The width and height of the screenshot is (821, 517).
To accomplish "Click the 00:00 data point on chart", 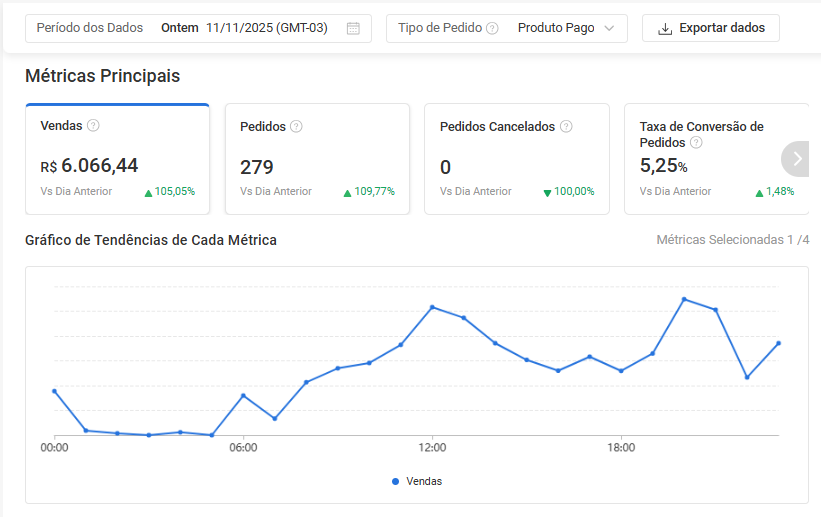I will (54, 391).
